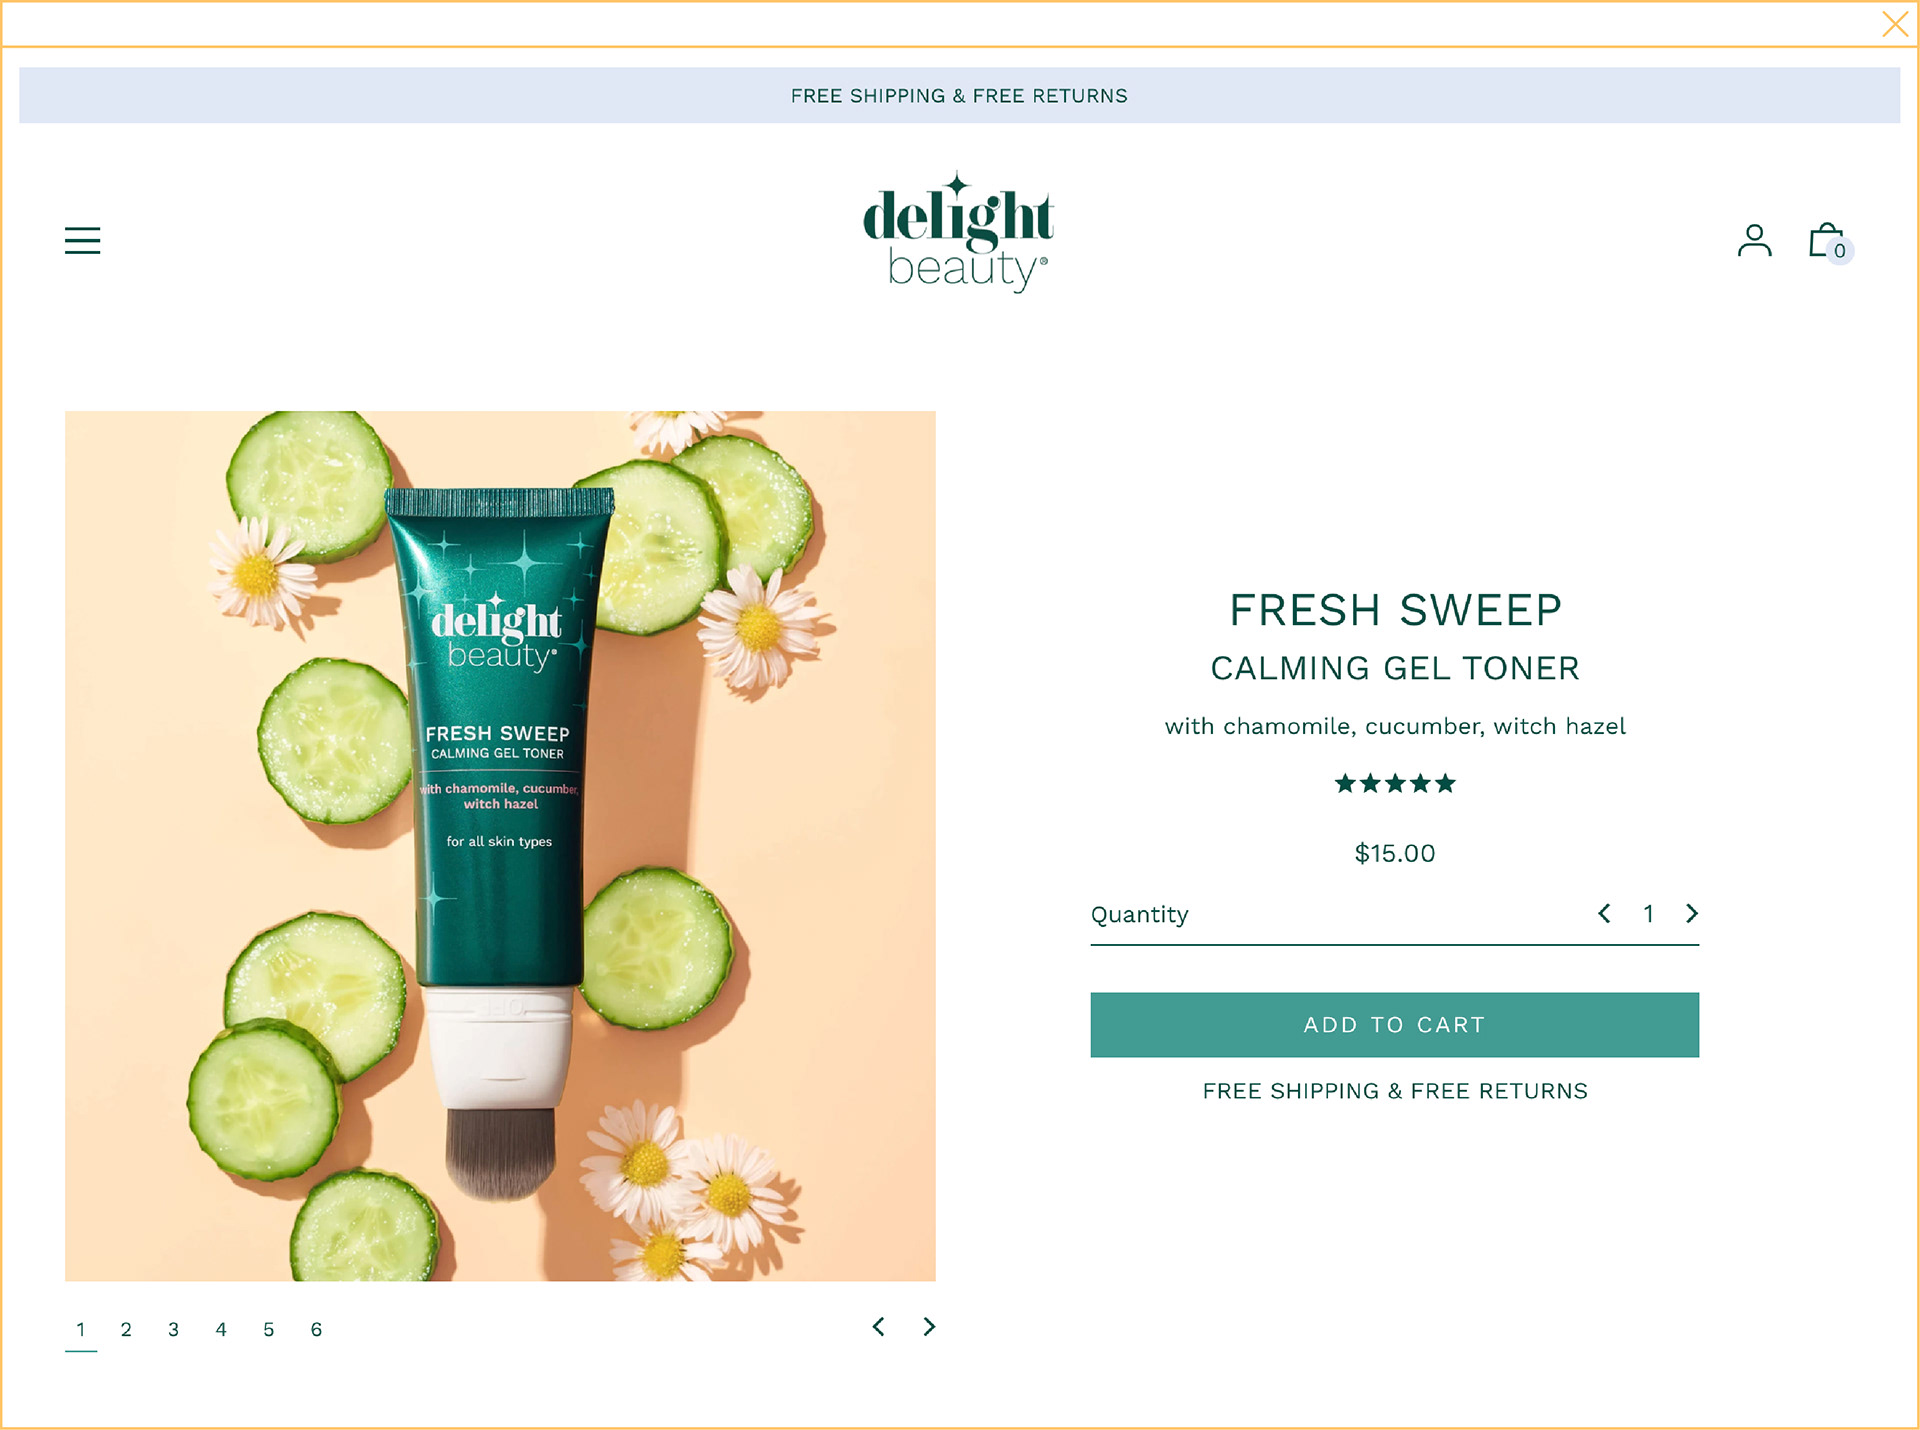This screenshot has width=1920, height=1430.
Task: Close the overlay with the X icon
Action: (x=1895, y=24)
